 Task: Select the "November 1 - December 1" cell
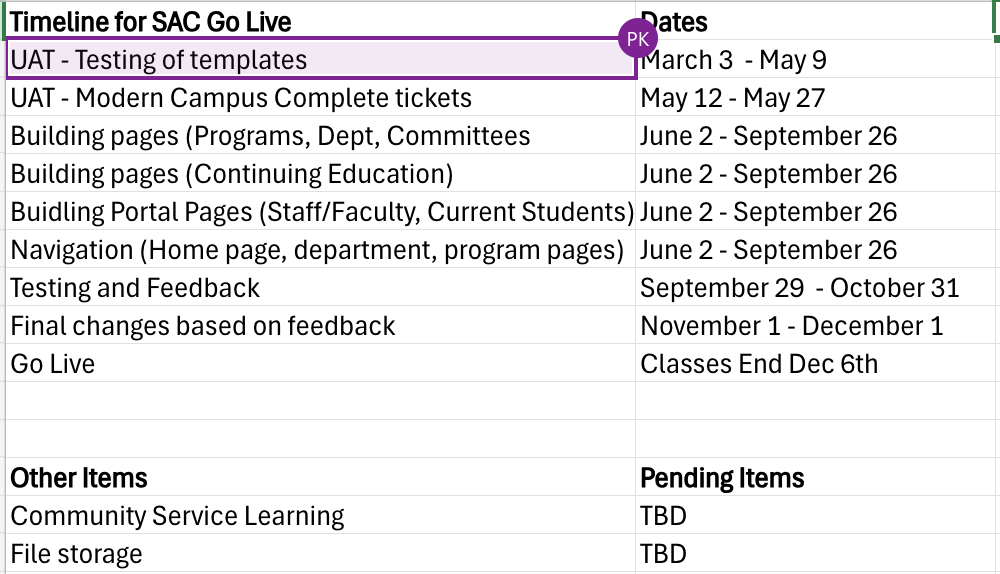click(791, 326)
